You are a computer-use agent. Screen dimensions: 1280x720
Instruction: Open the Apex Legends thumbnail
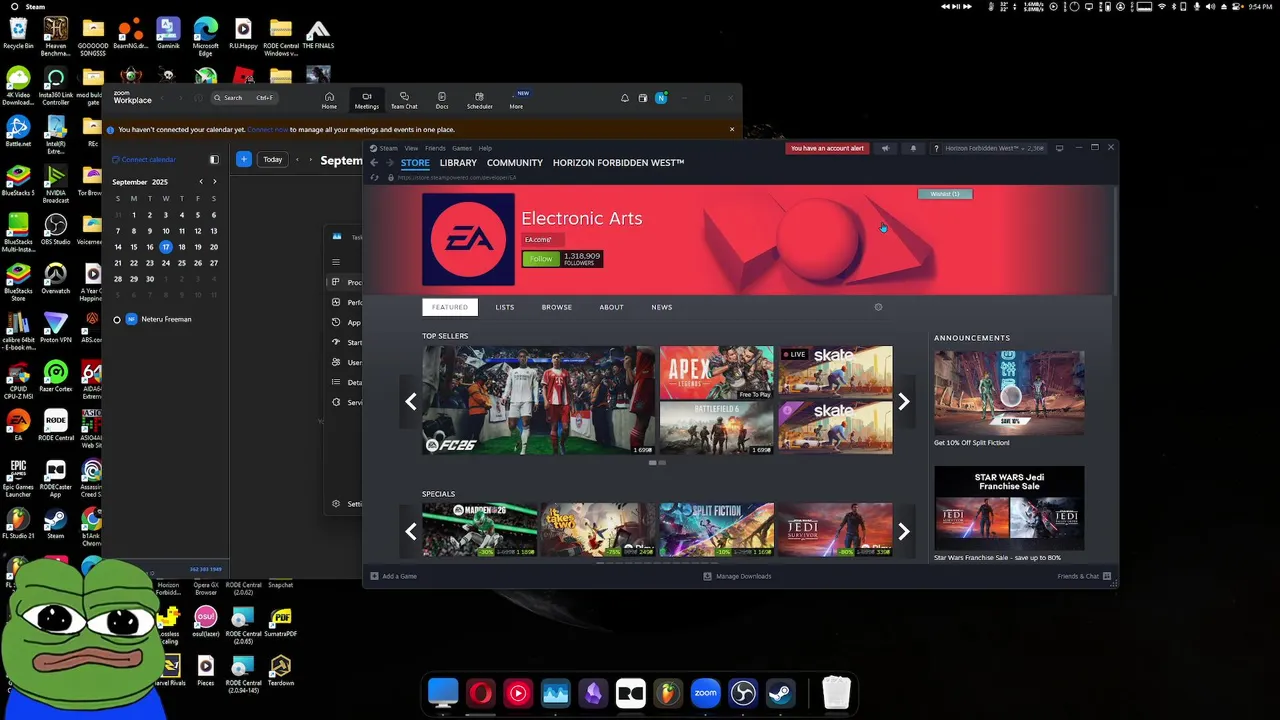click(717, 373)
